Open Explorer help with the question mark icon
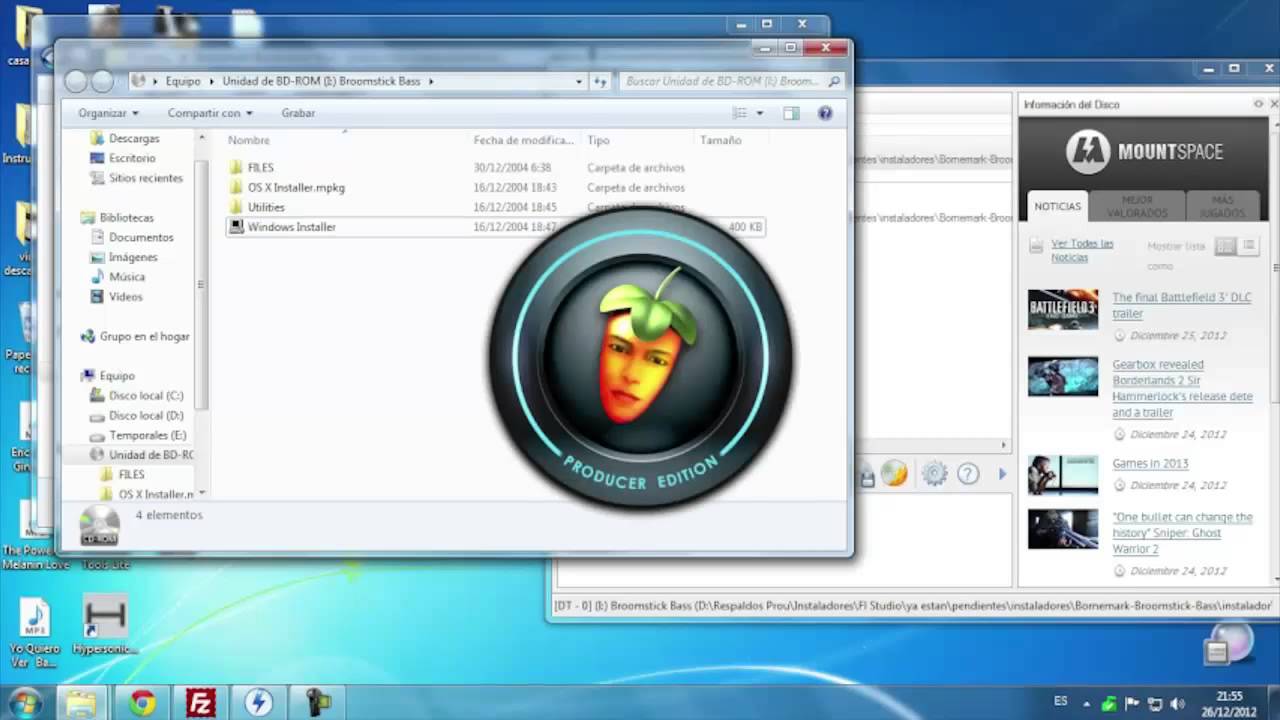Image resolution: width=1280 pixels, height=720 pixels. coord(825,113)
